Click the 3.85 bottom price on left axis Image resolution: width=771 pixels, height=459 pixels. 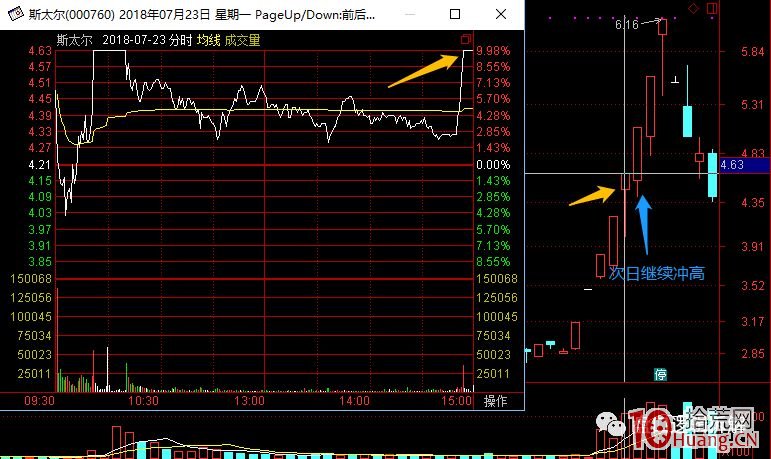(39, 262)
